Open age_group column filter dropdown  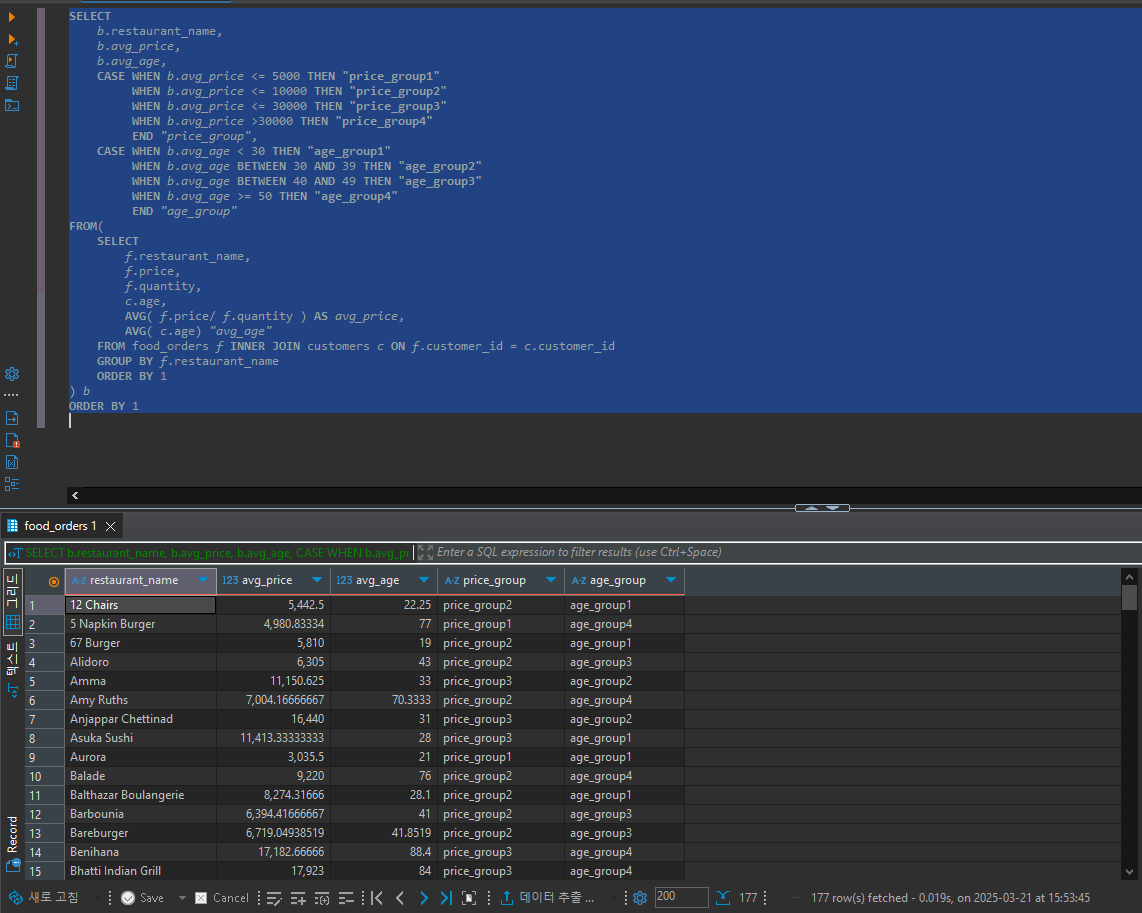(x=671, y=580)
